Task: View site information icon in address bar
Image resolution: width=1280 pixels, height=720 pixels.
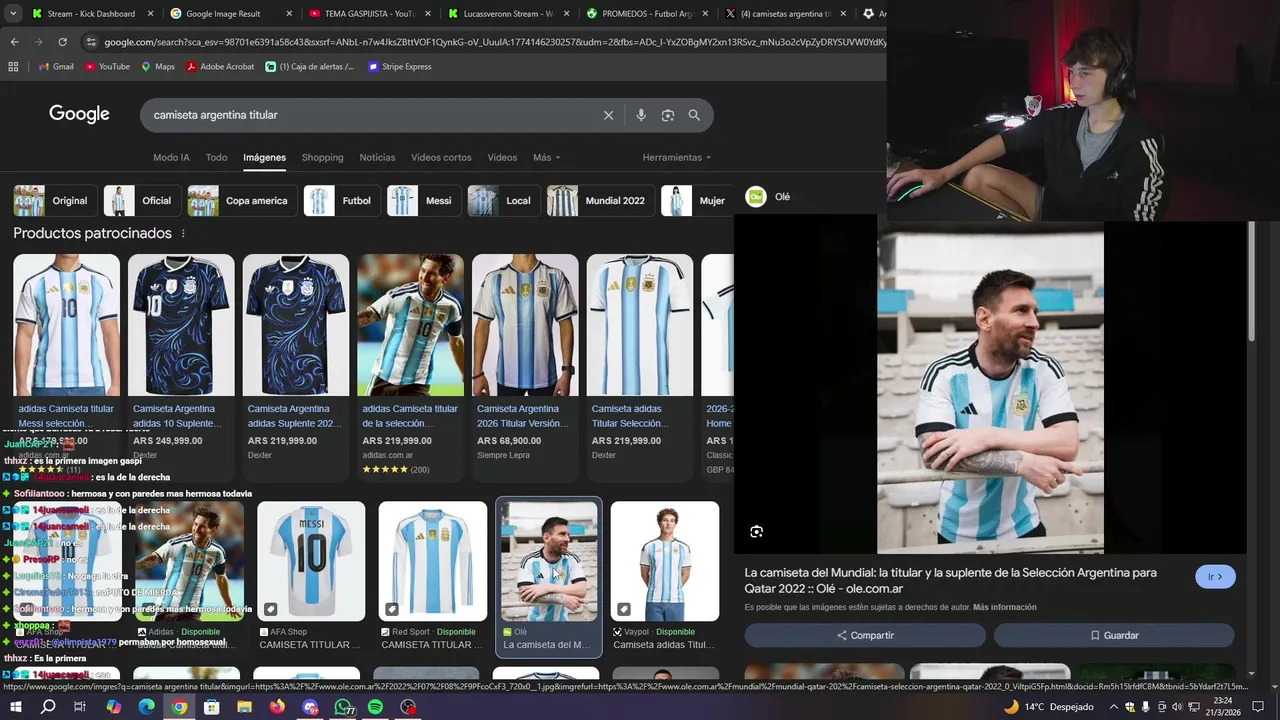Action: [91, 42]
